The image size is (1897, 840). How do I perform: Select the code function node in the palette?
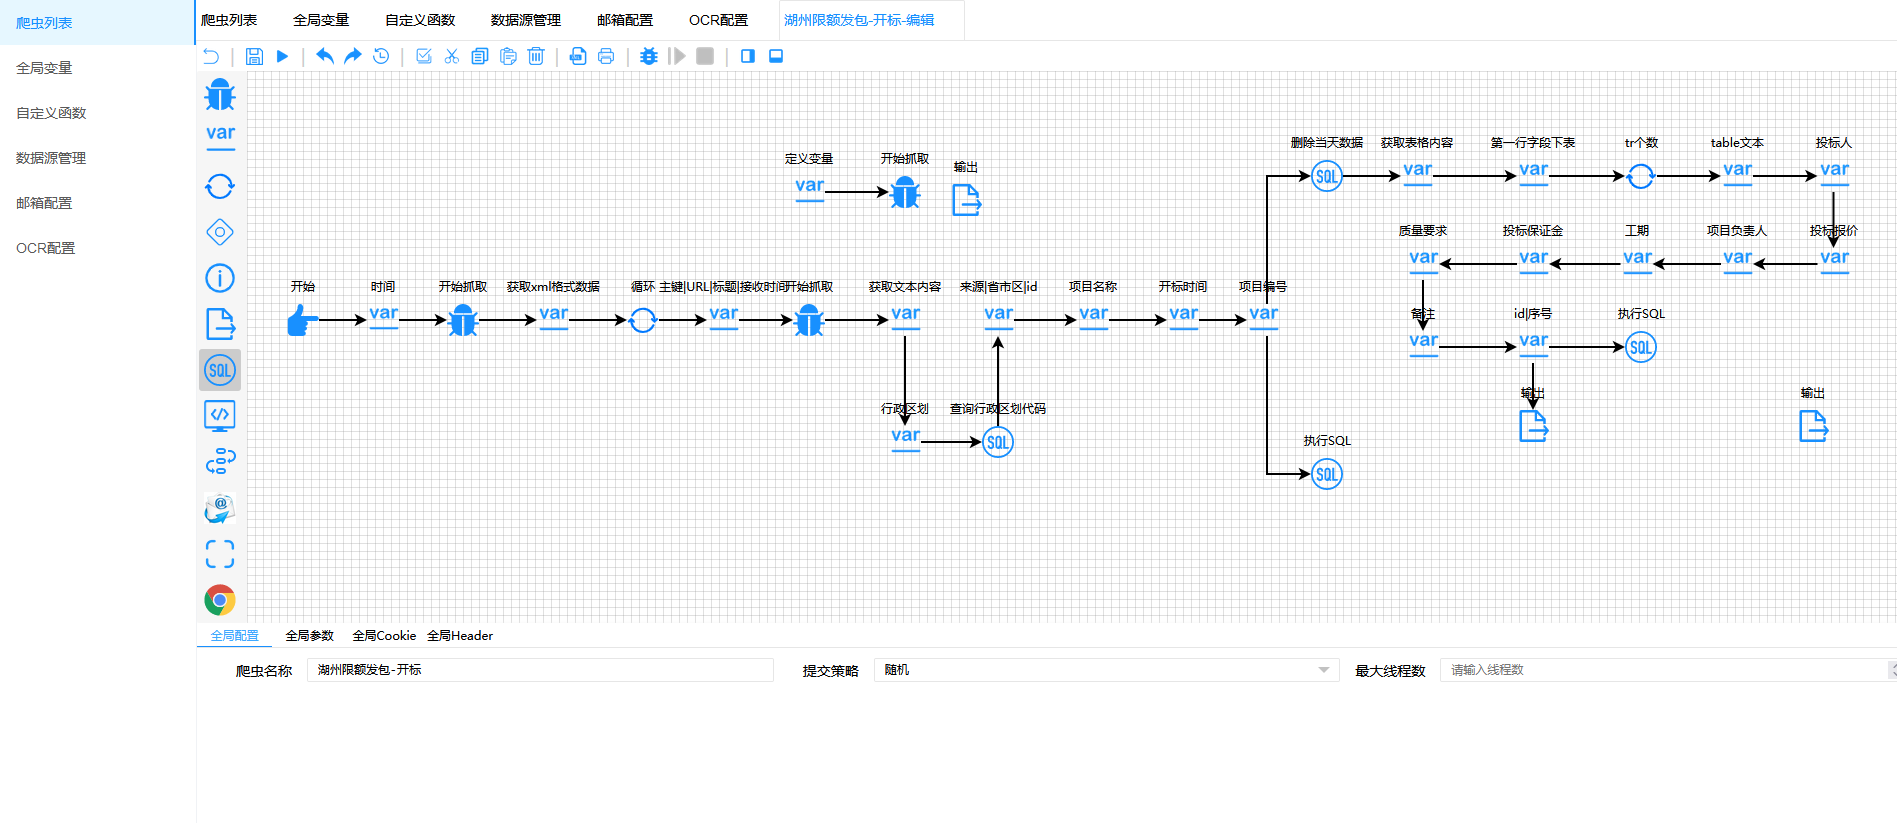coord(220,416)
